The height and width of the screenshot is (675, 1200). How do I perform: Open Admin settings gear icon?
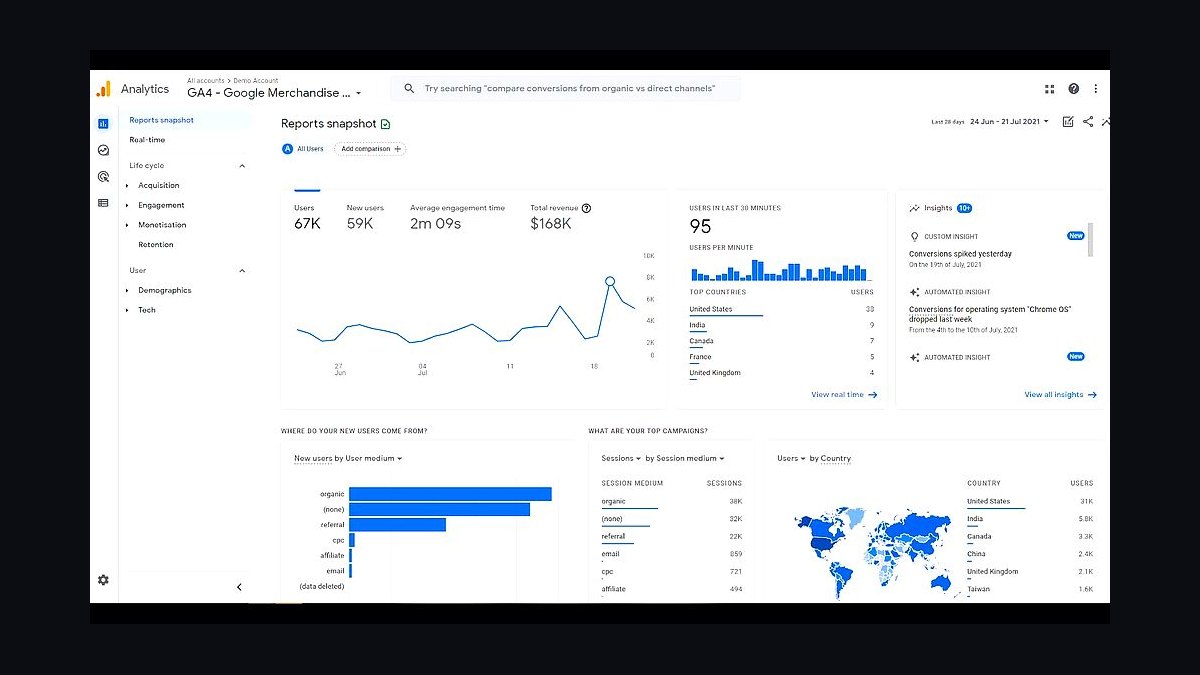[x=103, y=580]
